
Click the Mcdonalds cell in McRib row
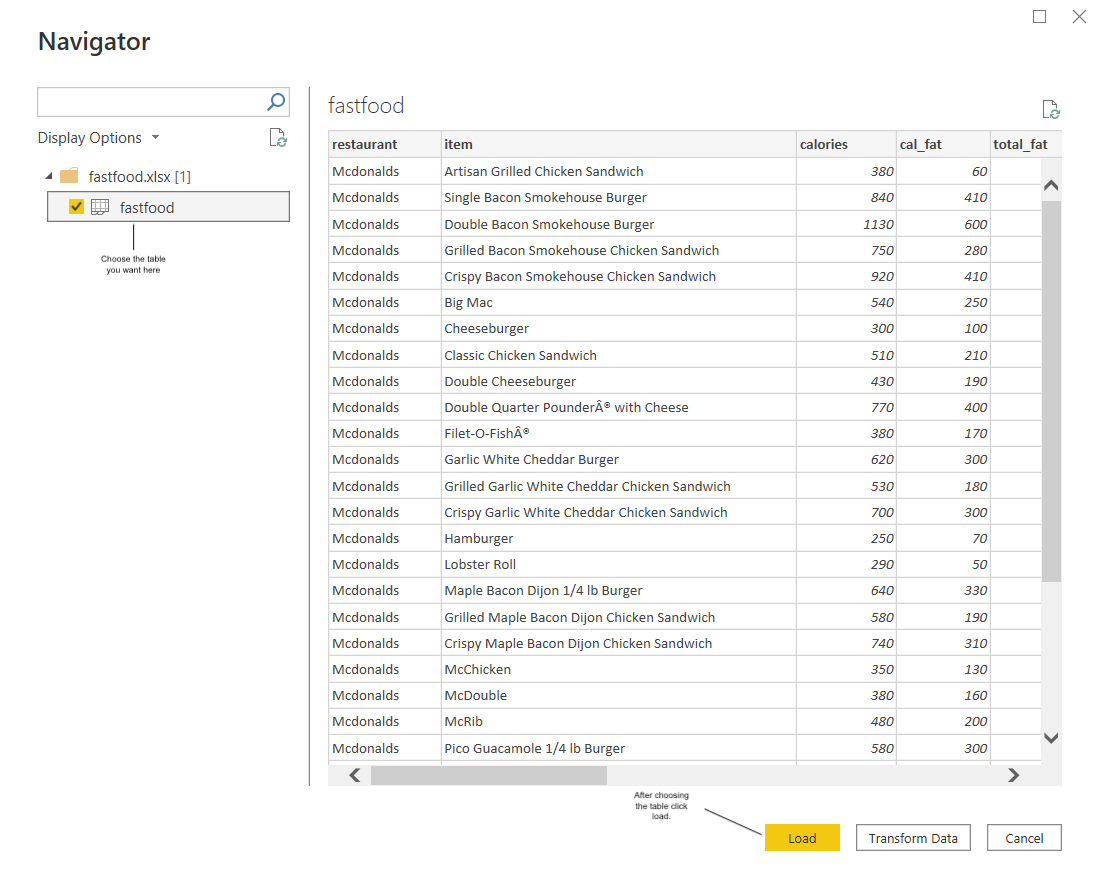click(x=385, y=721)
